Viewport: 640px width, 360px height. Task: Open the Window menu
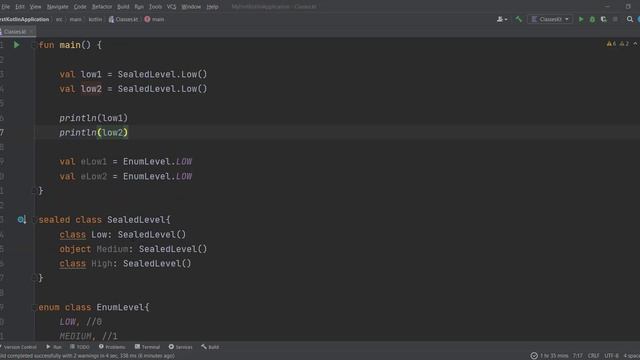[191, 7]
